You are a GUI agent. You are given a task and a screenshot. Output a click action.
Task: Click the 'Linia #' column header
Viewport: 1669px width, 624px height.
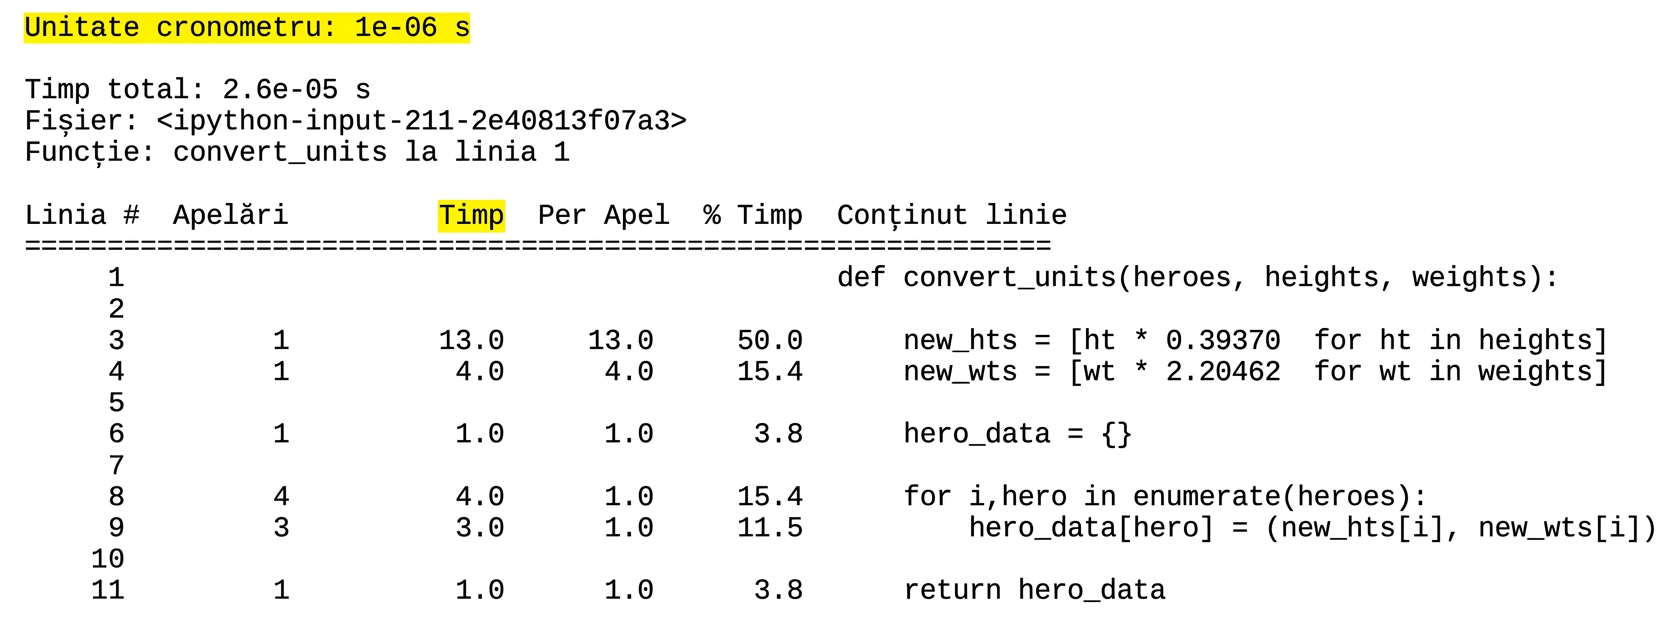pos(82,216)
